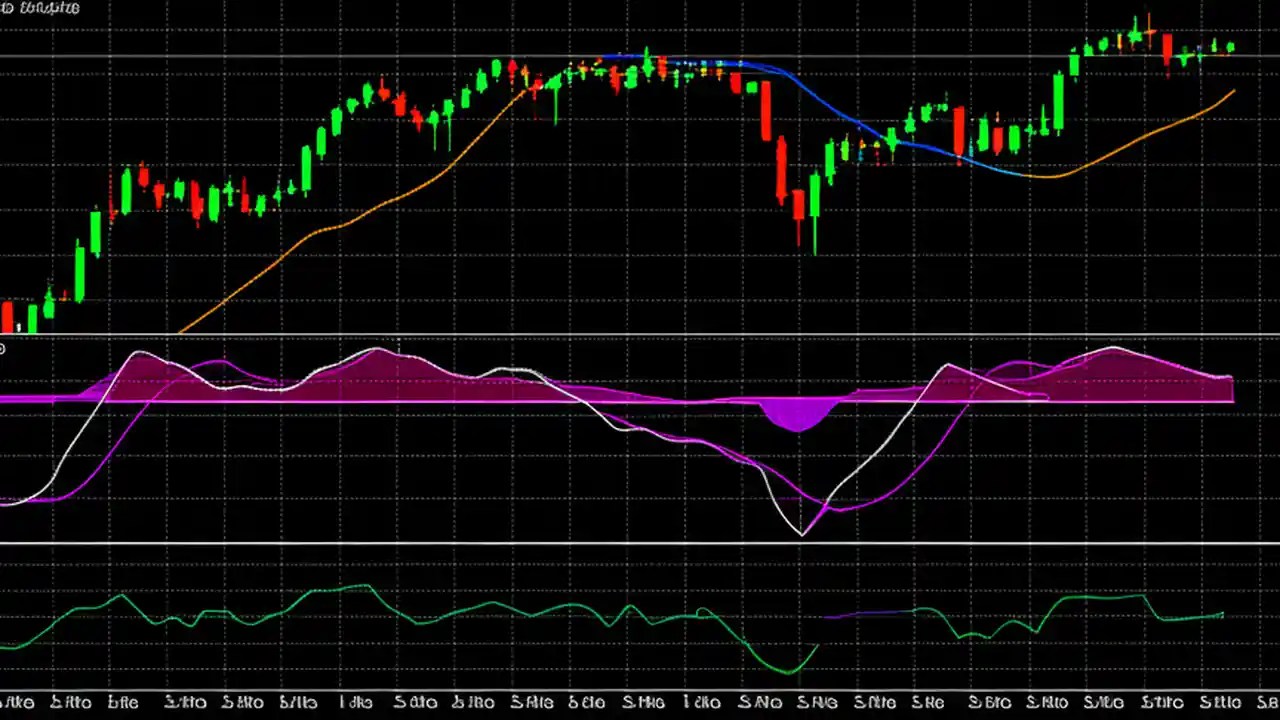Expand the separator above the bottom indicator pane
This screenshot has height=720, width=1280.
point(640,543)
